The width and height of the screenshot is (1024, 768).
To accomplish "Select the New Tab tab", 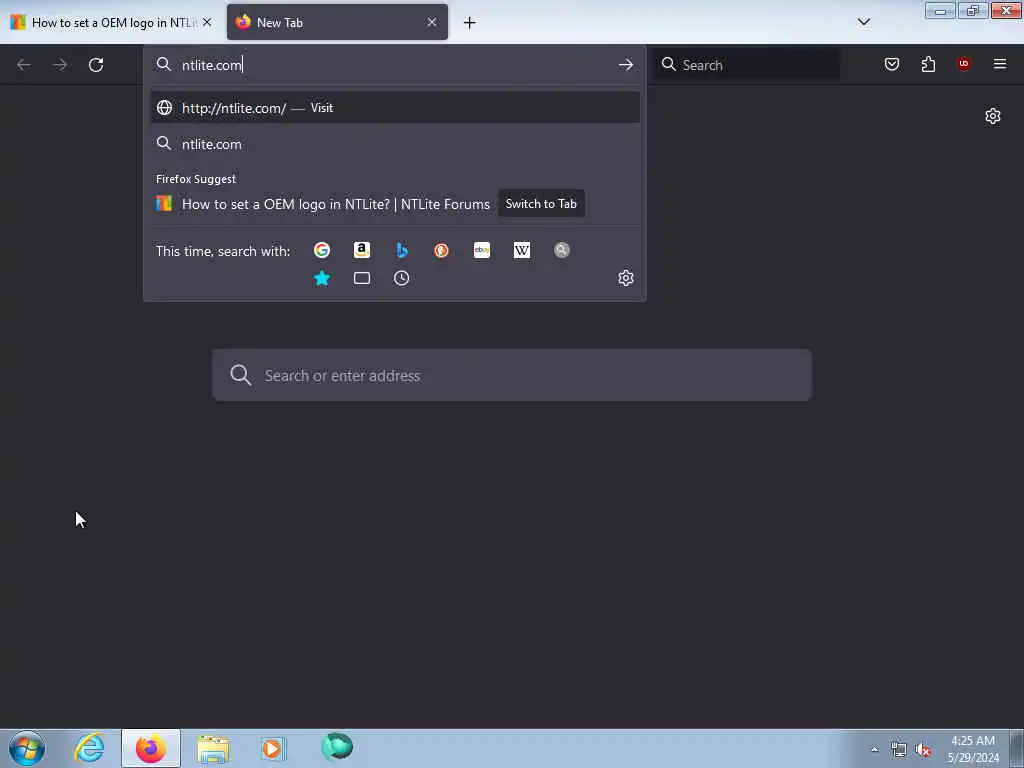I will pyautogui.click(x=337, y=22).
